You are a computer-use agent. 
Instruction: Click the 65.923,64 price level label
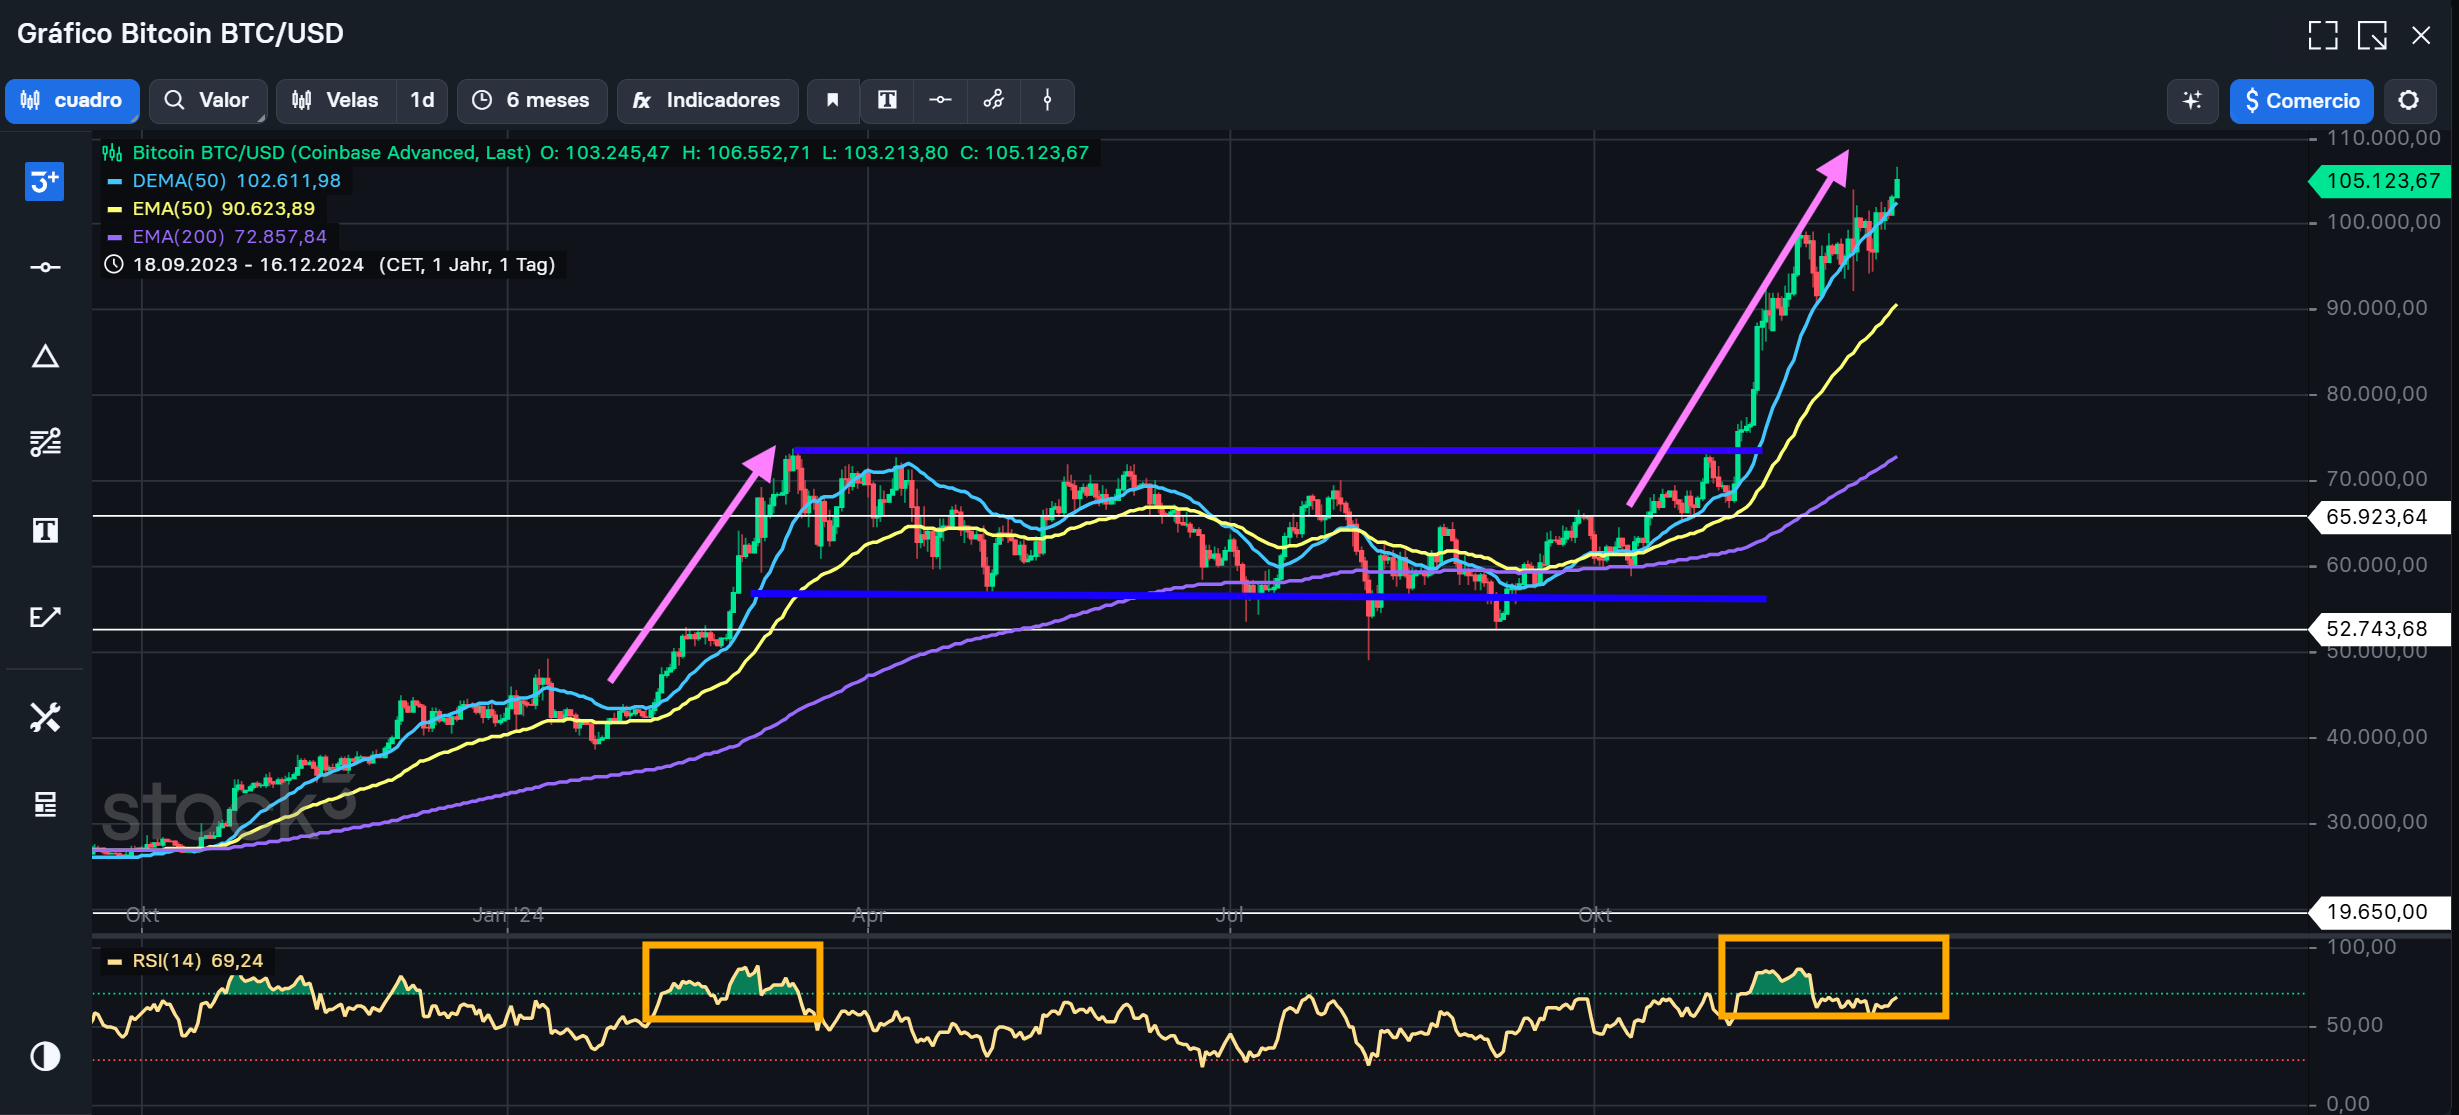(2376, 517)
